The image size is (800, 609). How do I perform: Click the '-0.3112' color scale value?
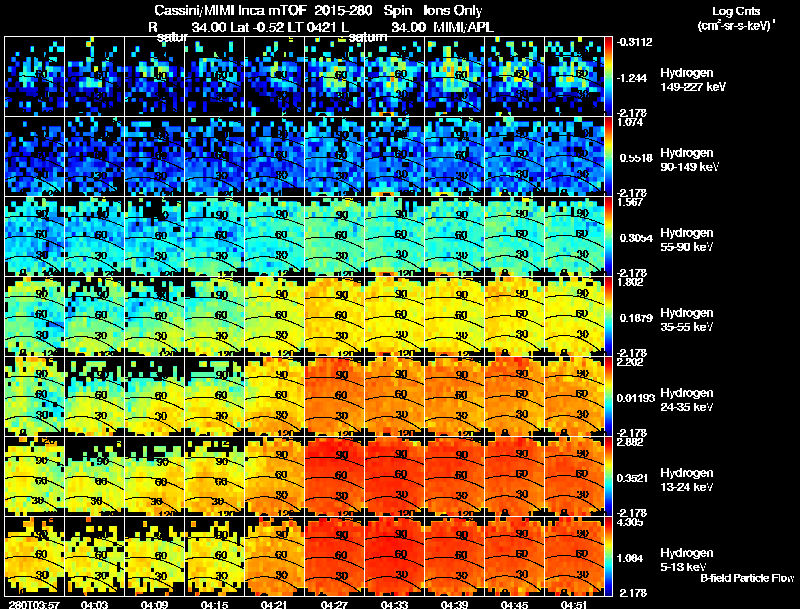click(x=634, y=42)
